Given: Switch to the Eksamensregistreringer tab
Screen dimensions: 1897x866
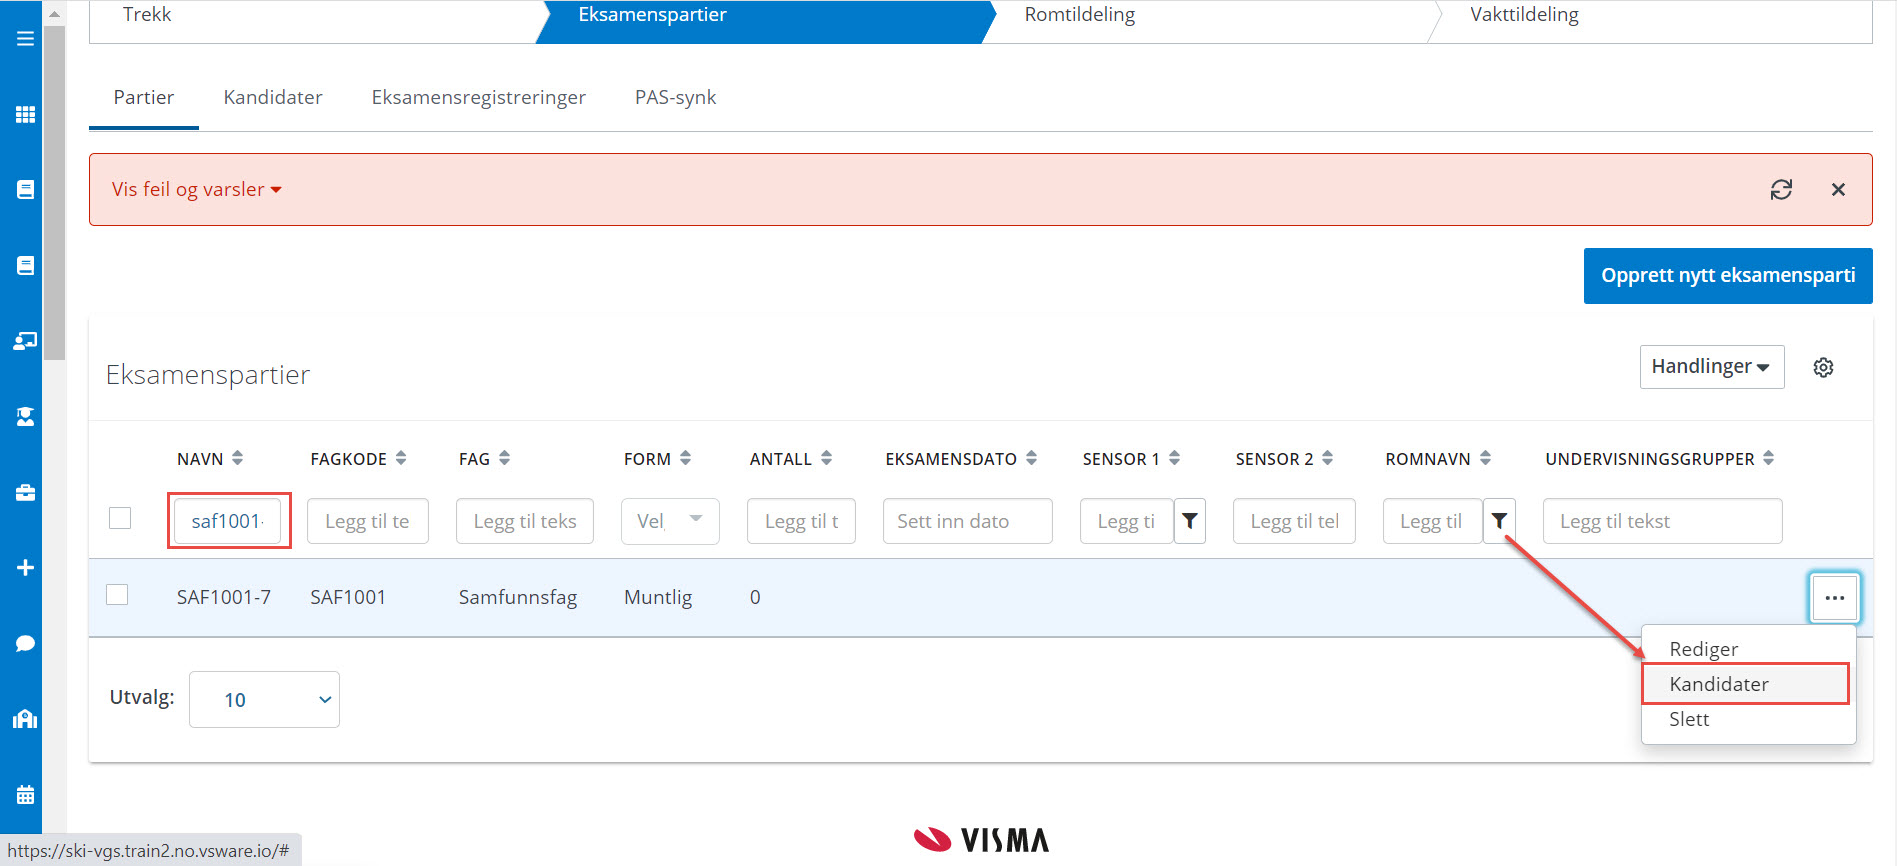Looking at the screenshot, I should coord(478,97).
